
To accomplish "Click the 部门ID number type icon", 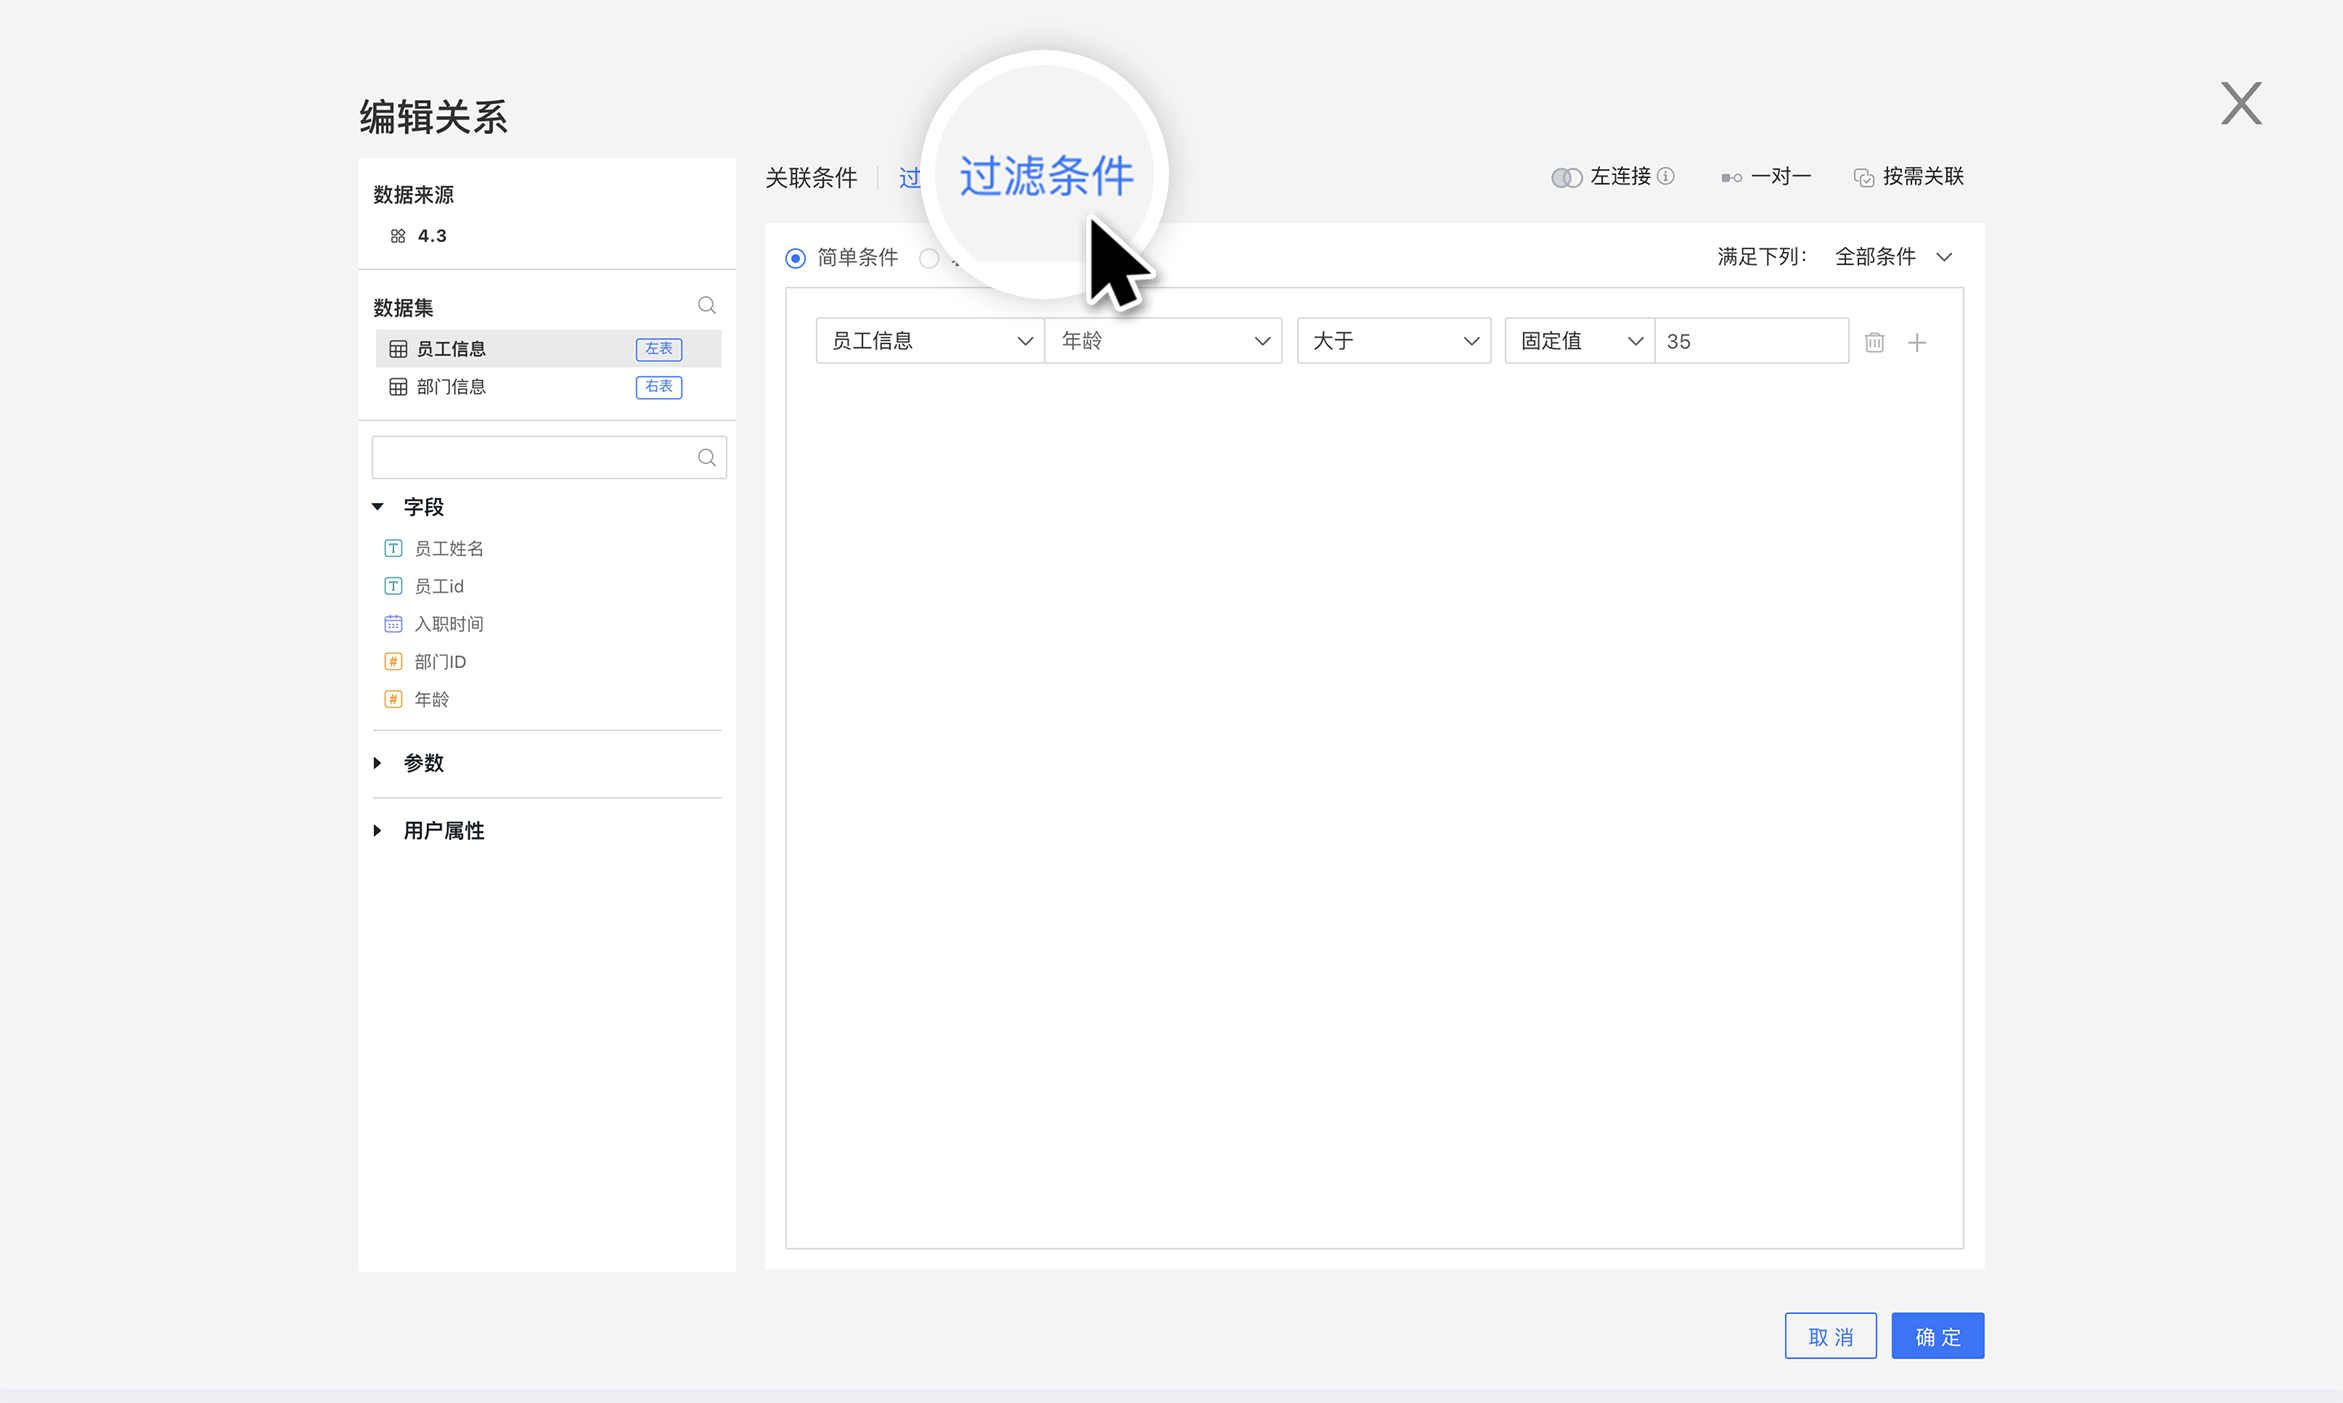I will pos(393,662).
